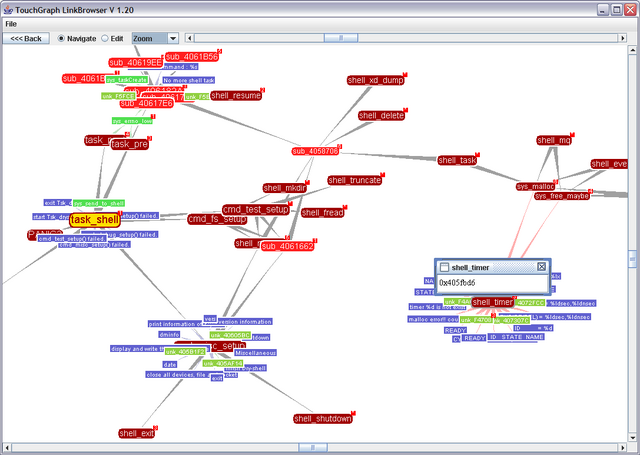Click 'cmd_mdio_setup() failed.' label
This screenshot has height=455, width=640.
point(94,245)
